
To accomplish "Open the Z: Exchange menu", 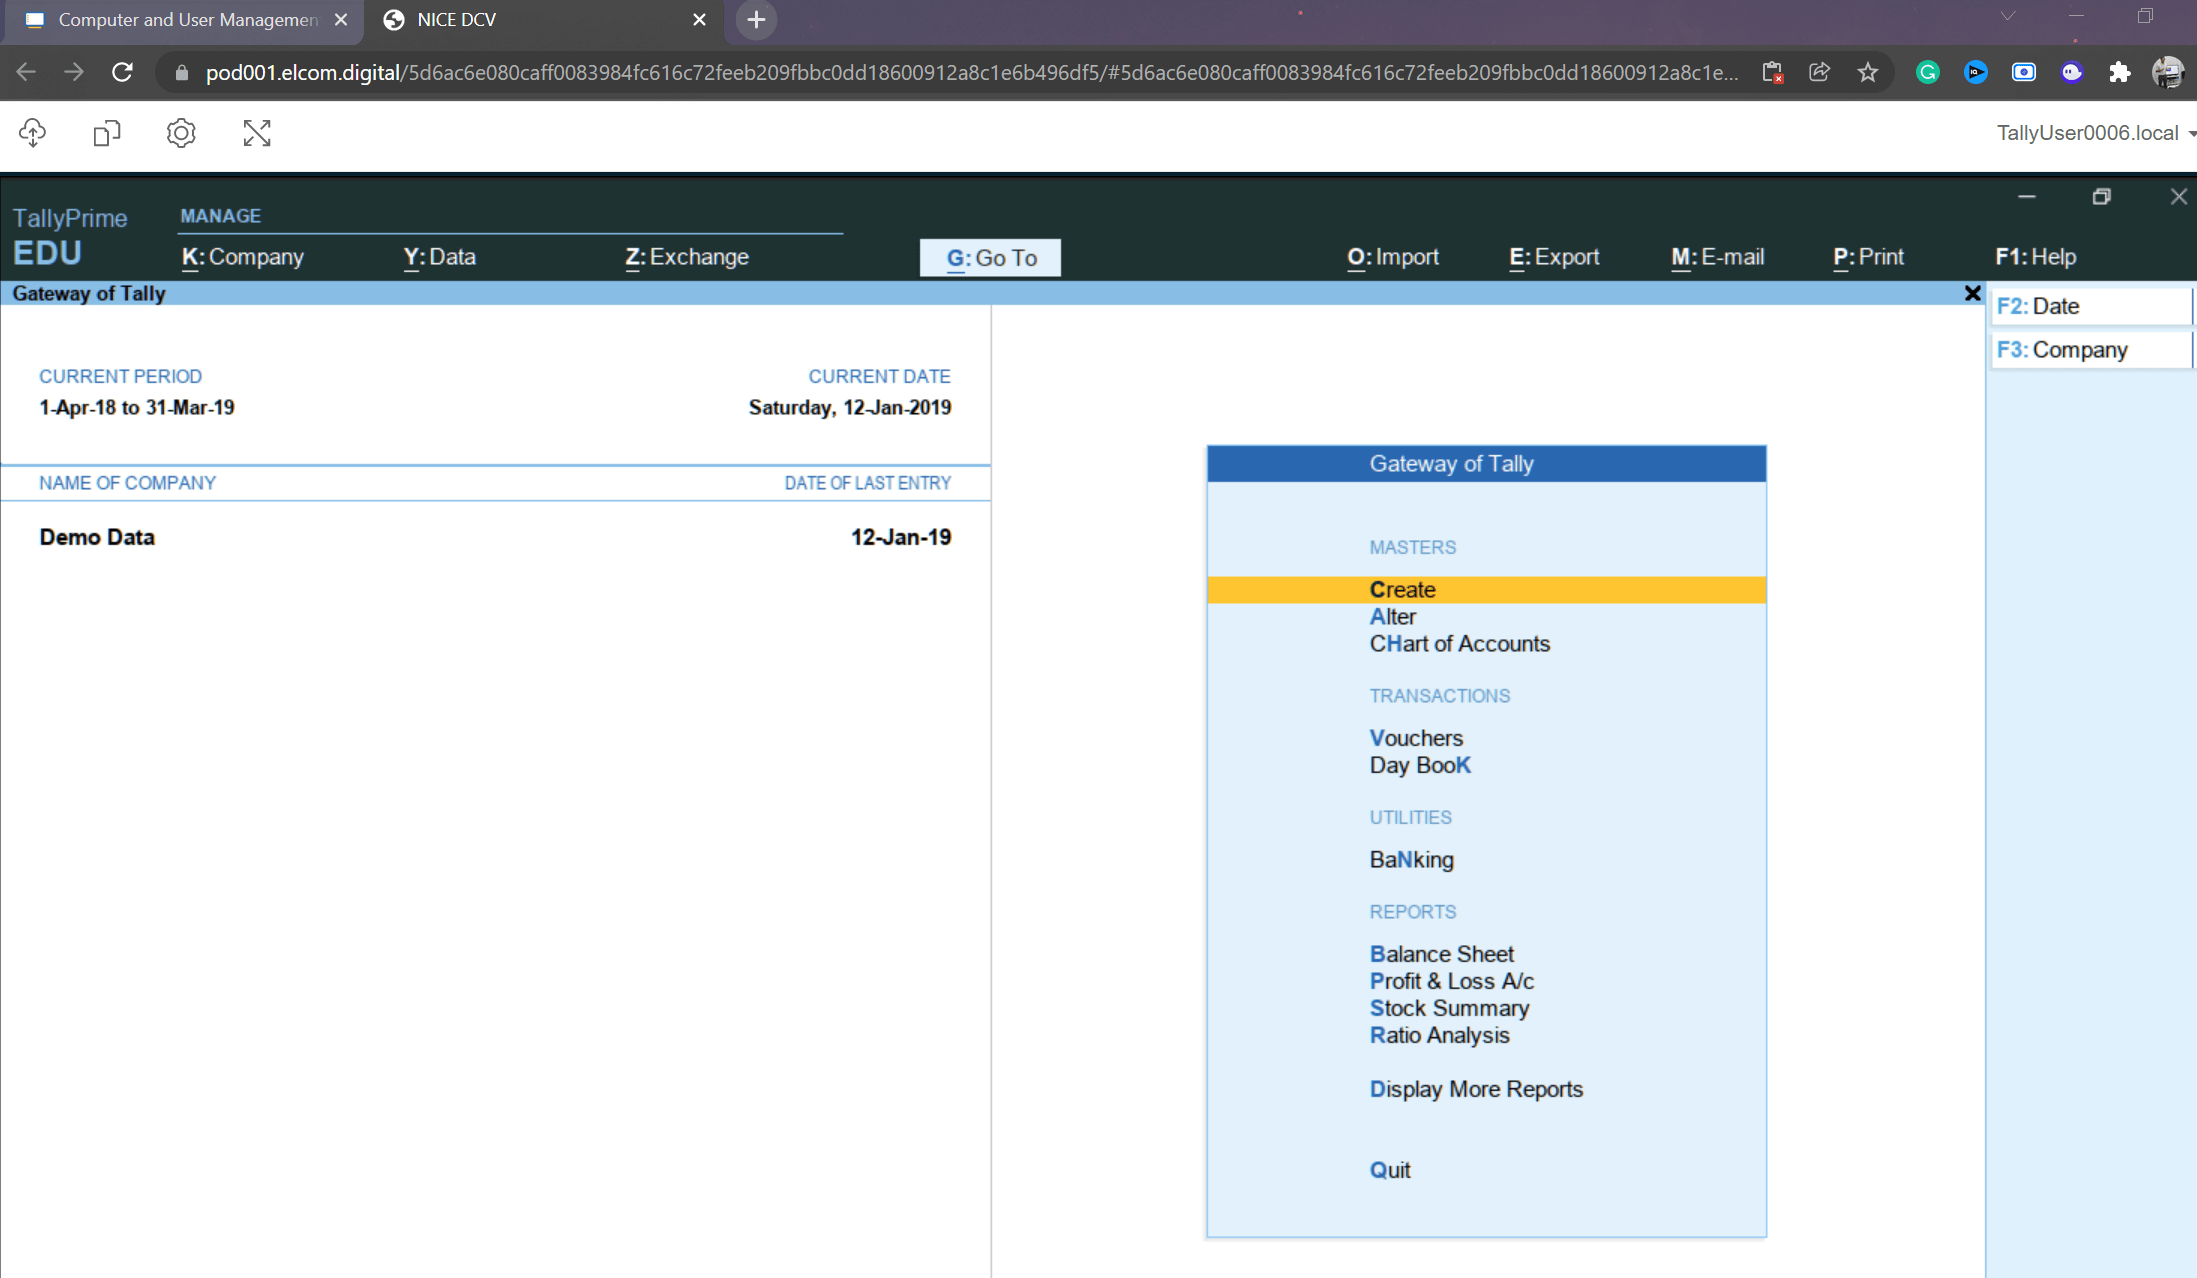I will click(x=687, y=257).
